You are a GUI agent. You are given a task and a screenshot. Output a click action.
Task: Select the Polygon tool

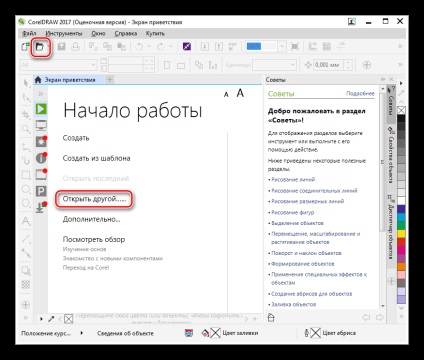[x=26, y=203]
